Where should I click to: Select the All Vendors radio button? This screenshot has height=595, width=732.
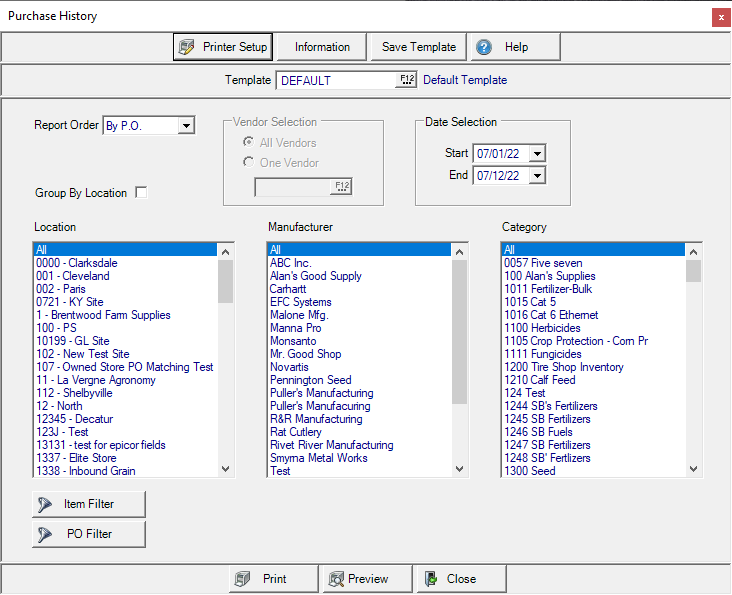[248, 143]
